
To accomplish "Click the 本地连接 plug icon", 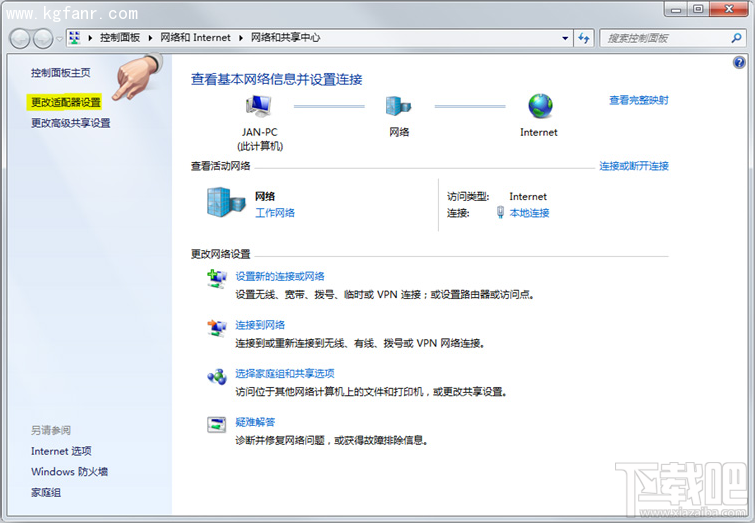I will tap(500, 212).
